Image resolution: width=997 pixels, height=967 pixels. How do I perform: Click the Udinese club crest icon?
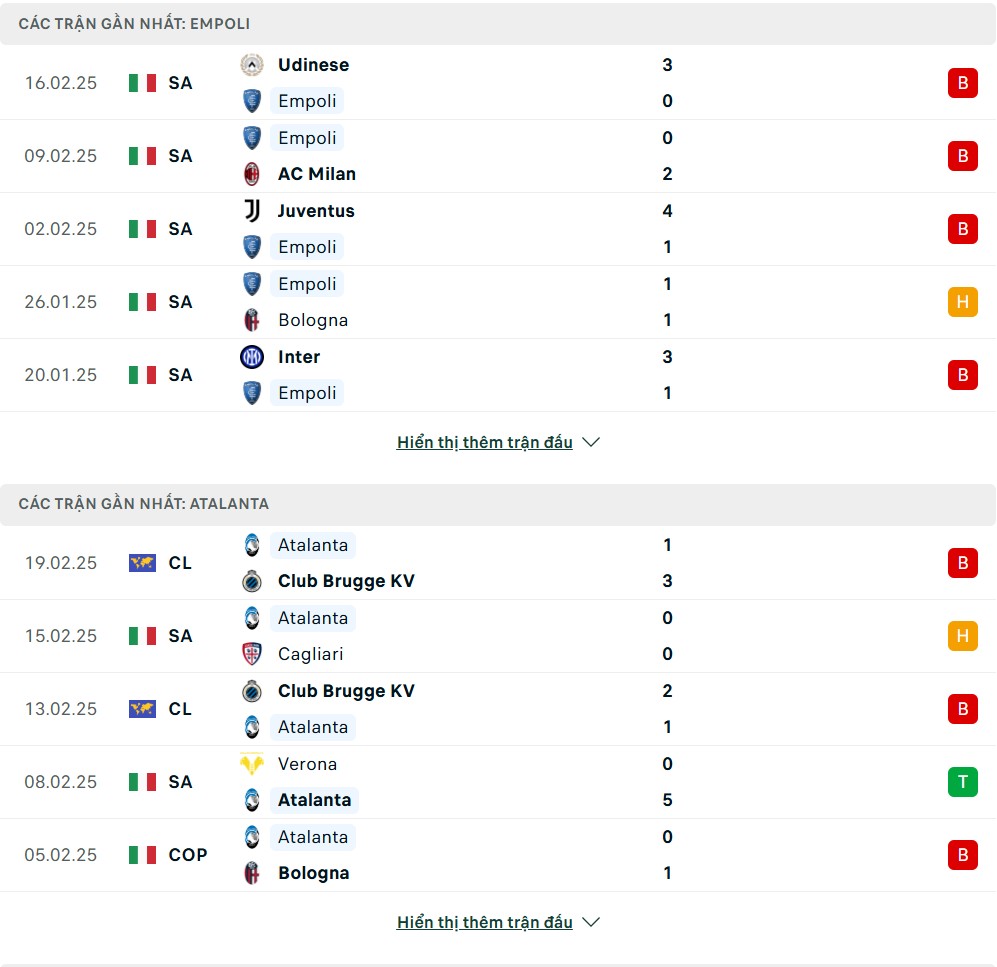coord(252,65)
